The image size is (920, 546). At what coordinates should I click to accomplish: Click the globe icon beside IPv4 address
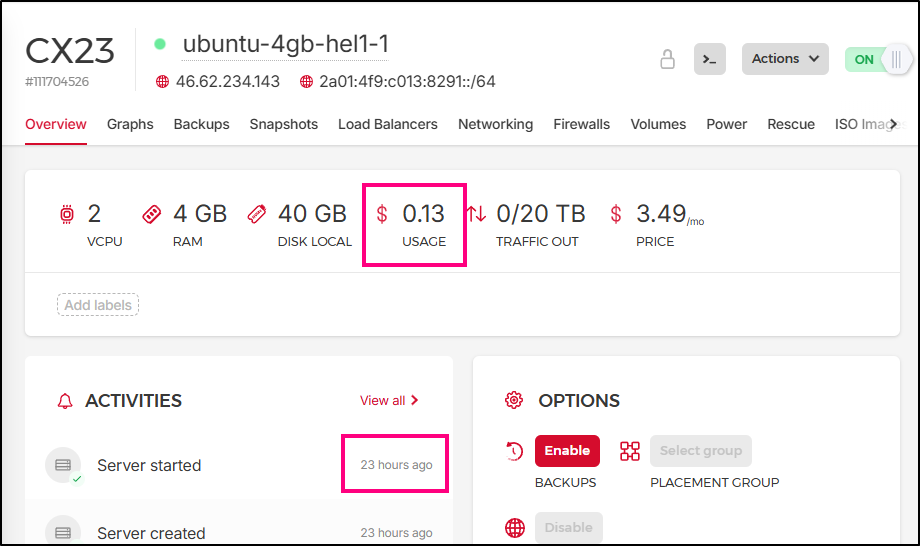(162, 82)
